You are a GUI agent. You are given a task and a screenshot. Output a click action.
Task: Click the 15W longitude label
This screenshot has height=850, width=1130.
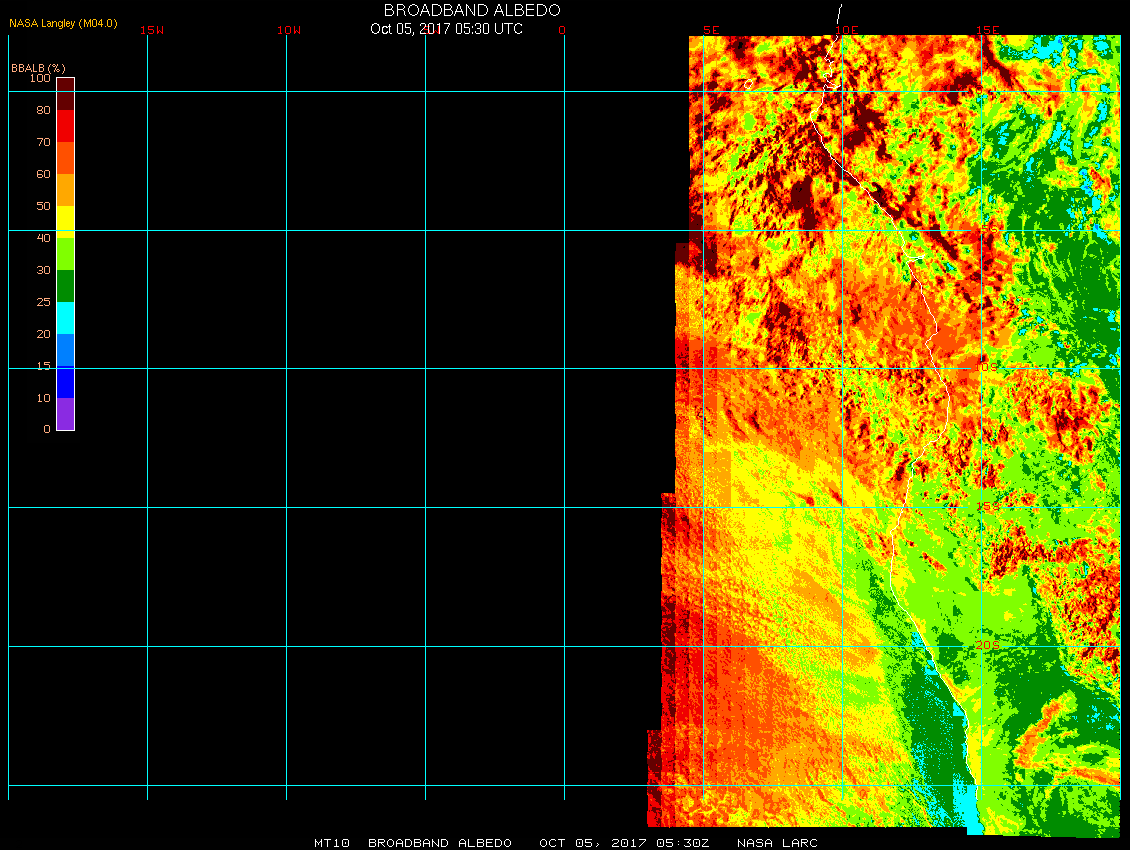pyautogui.click(x=151, y=30)
